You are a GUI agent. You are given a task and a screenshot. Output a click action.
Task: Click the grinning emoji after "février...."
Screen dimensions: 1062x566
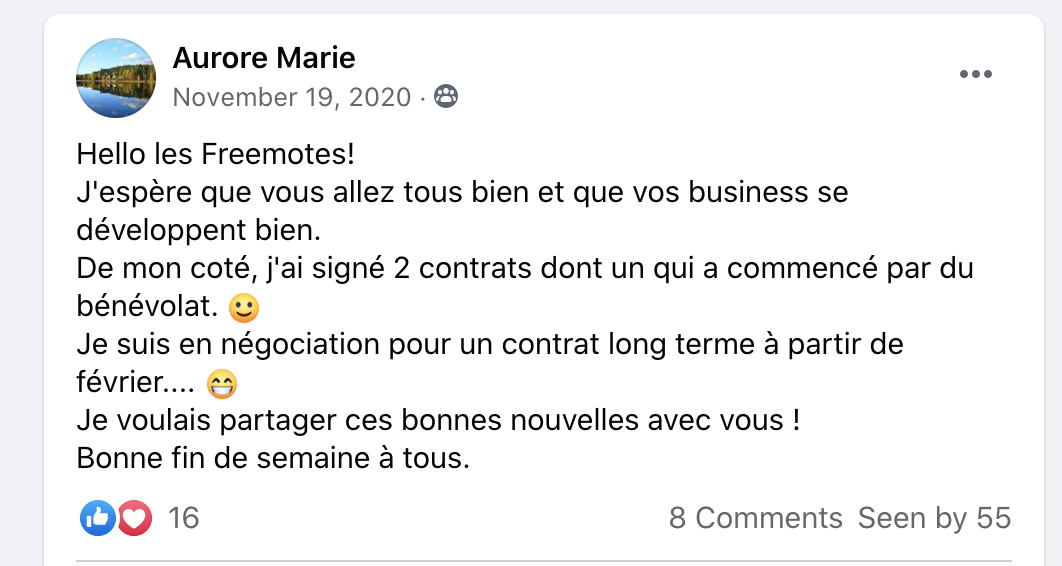pyautogui.click(x=221, y=384)
